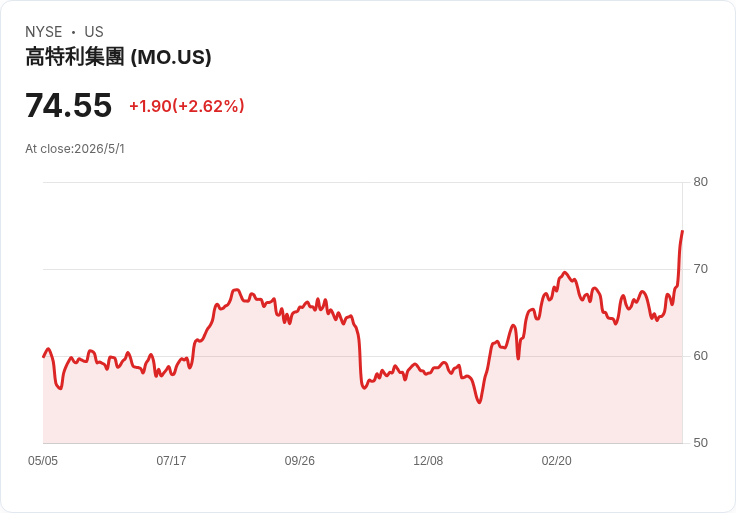Click the chart line start at 05/05
Viewport: 736px width, 513px height.
click(x=44, y=357)
